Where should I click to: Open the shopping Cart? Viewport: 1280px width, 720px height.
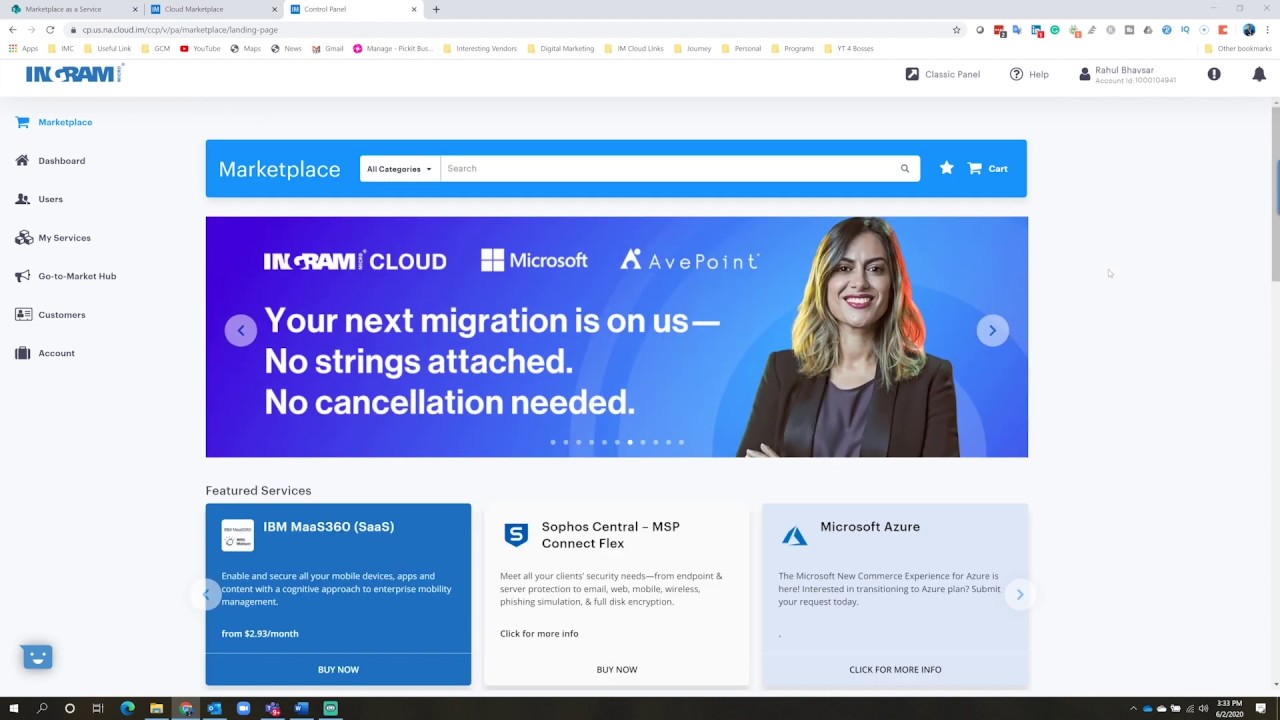[x=988, y=169]
